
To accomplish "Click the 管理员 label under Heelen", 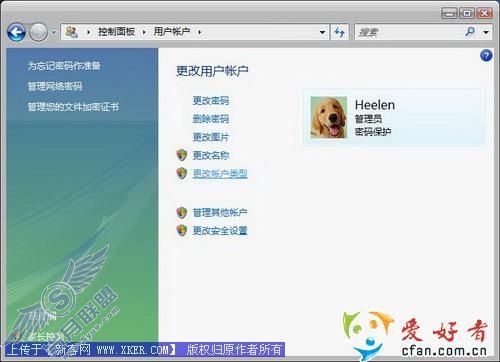I will pos(368,119).
